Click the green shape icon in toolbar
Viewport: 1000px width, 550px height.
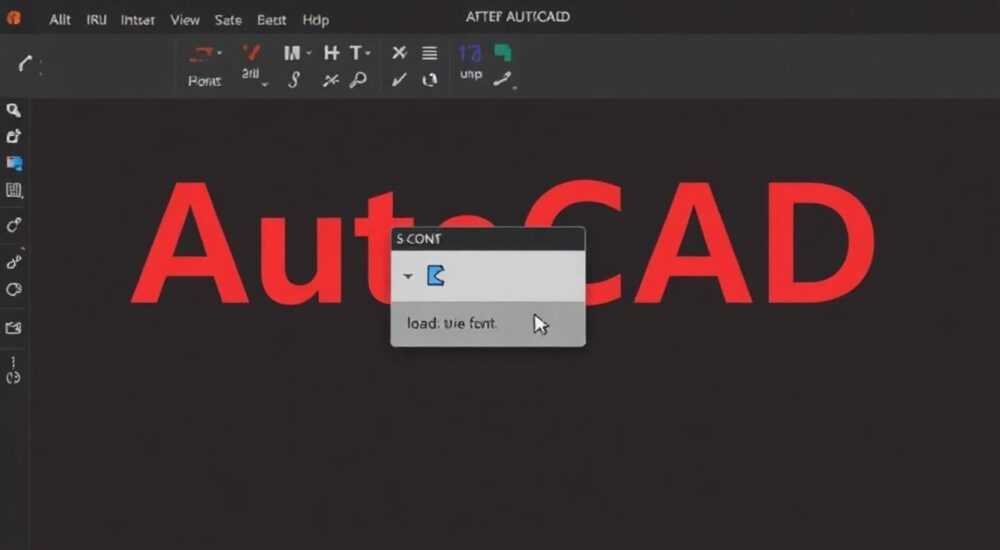[503, 52]
